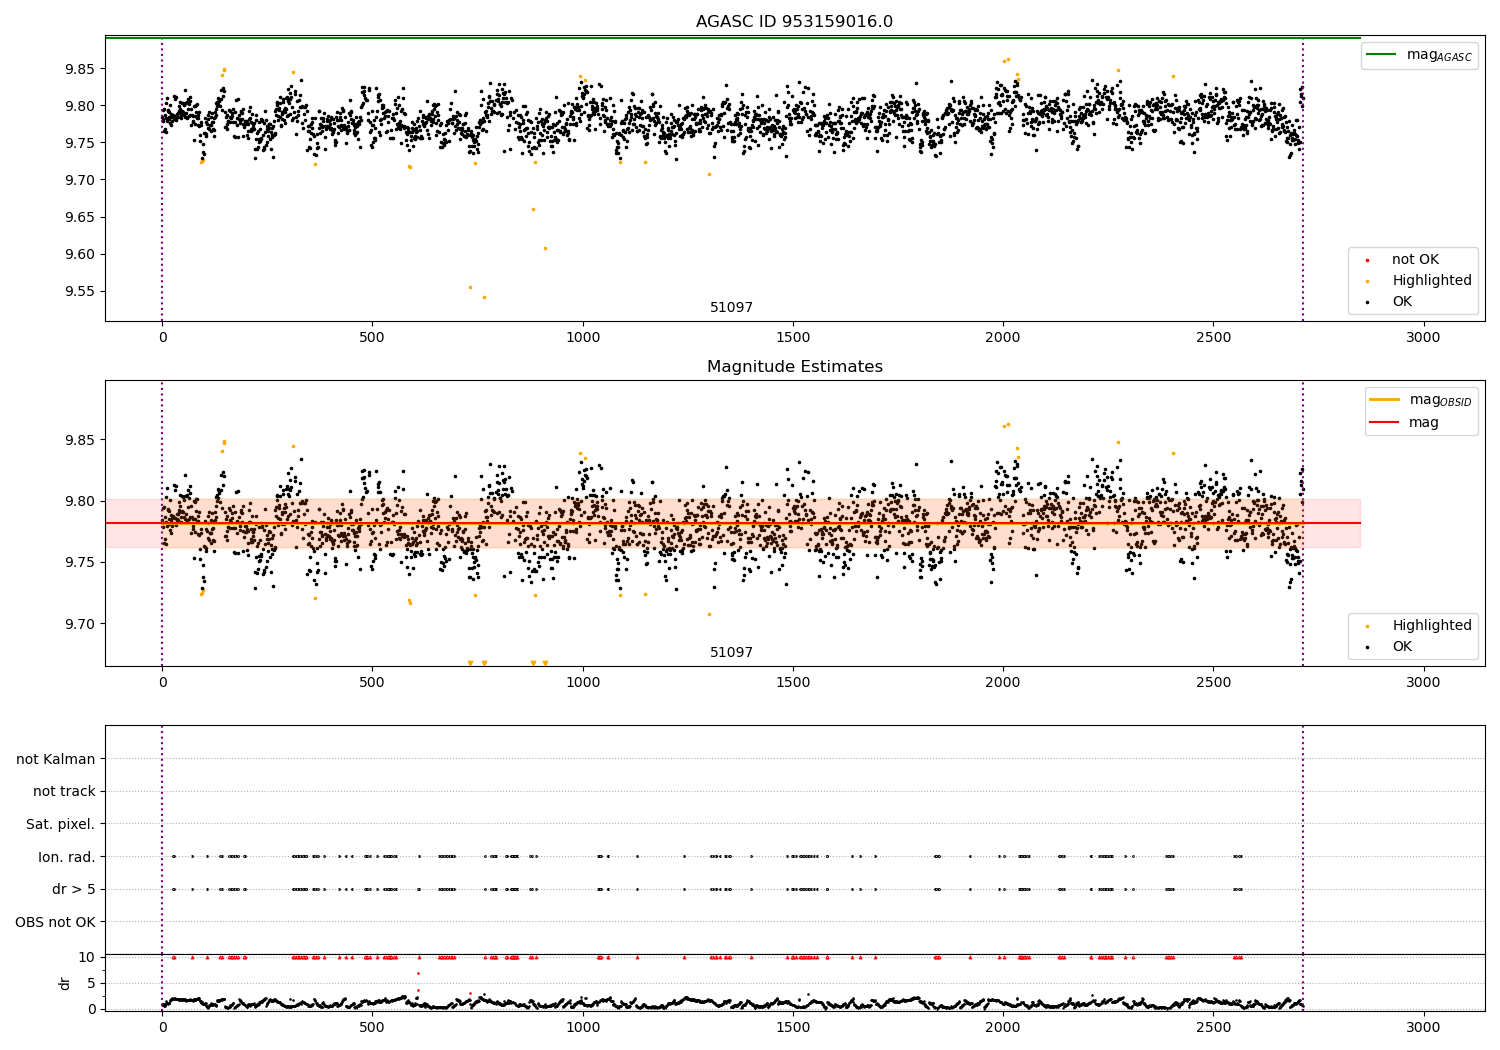Click the '51097' label in the top plot
Screen dimensions: 1500x1050
pos(731,307)
